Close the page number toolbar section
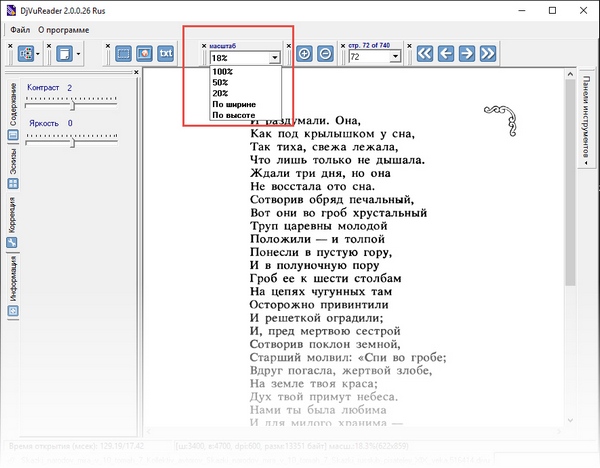Screen dimensions: 600x468 (343, 46)
